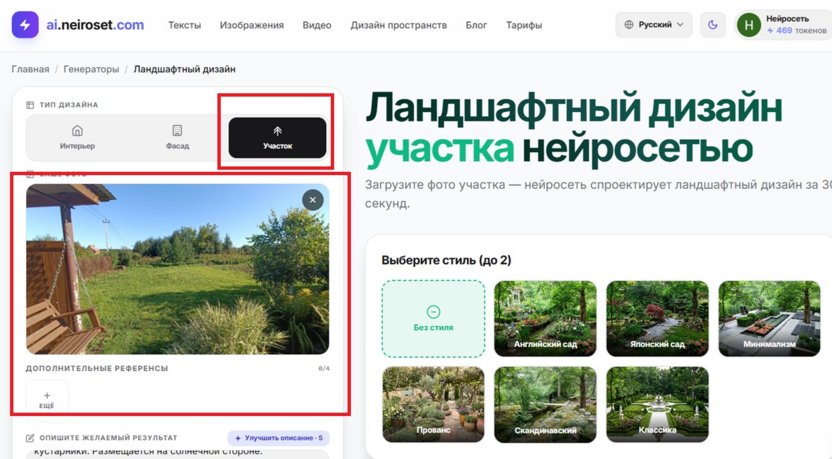Open the Изображения menu item
This screenshot has width=832, height=459.
click(x=252, y=25)
